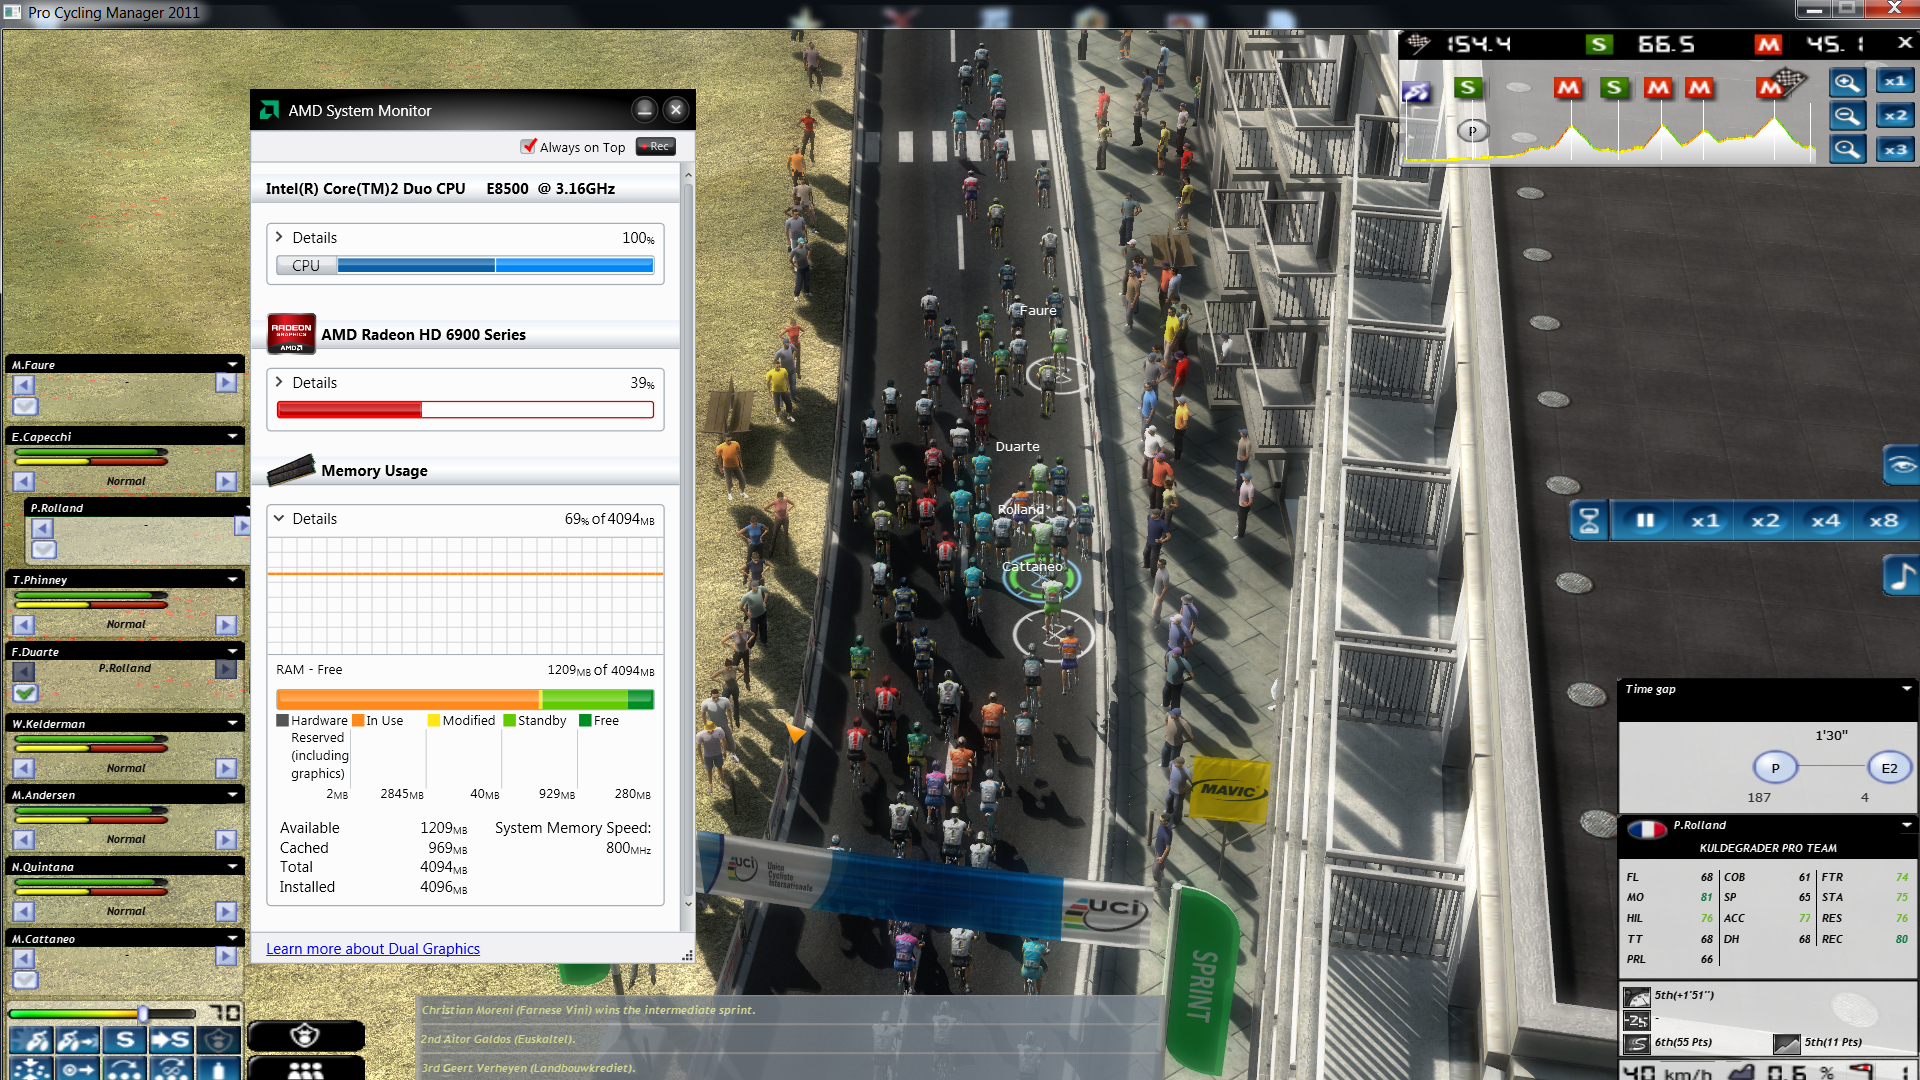Toggle F.Duarte green checkmark box
The width and height of the screenshot is (1920, 1080).
coord(25,693)
